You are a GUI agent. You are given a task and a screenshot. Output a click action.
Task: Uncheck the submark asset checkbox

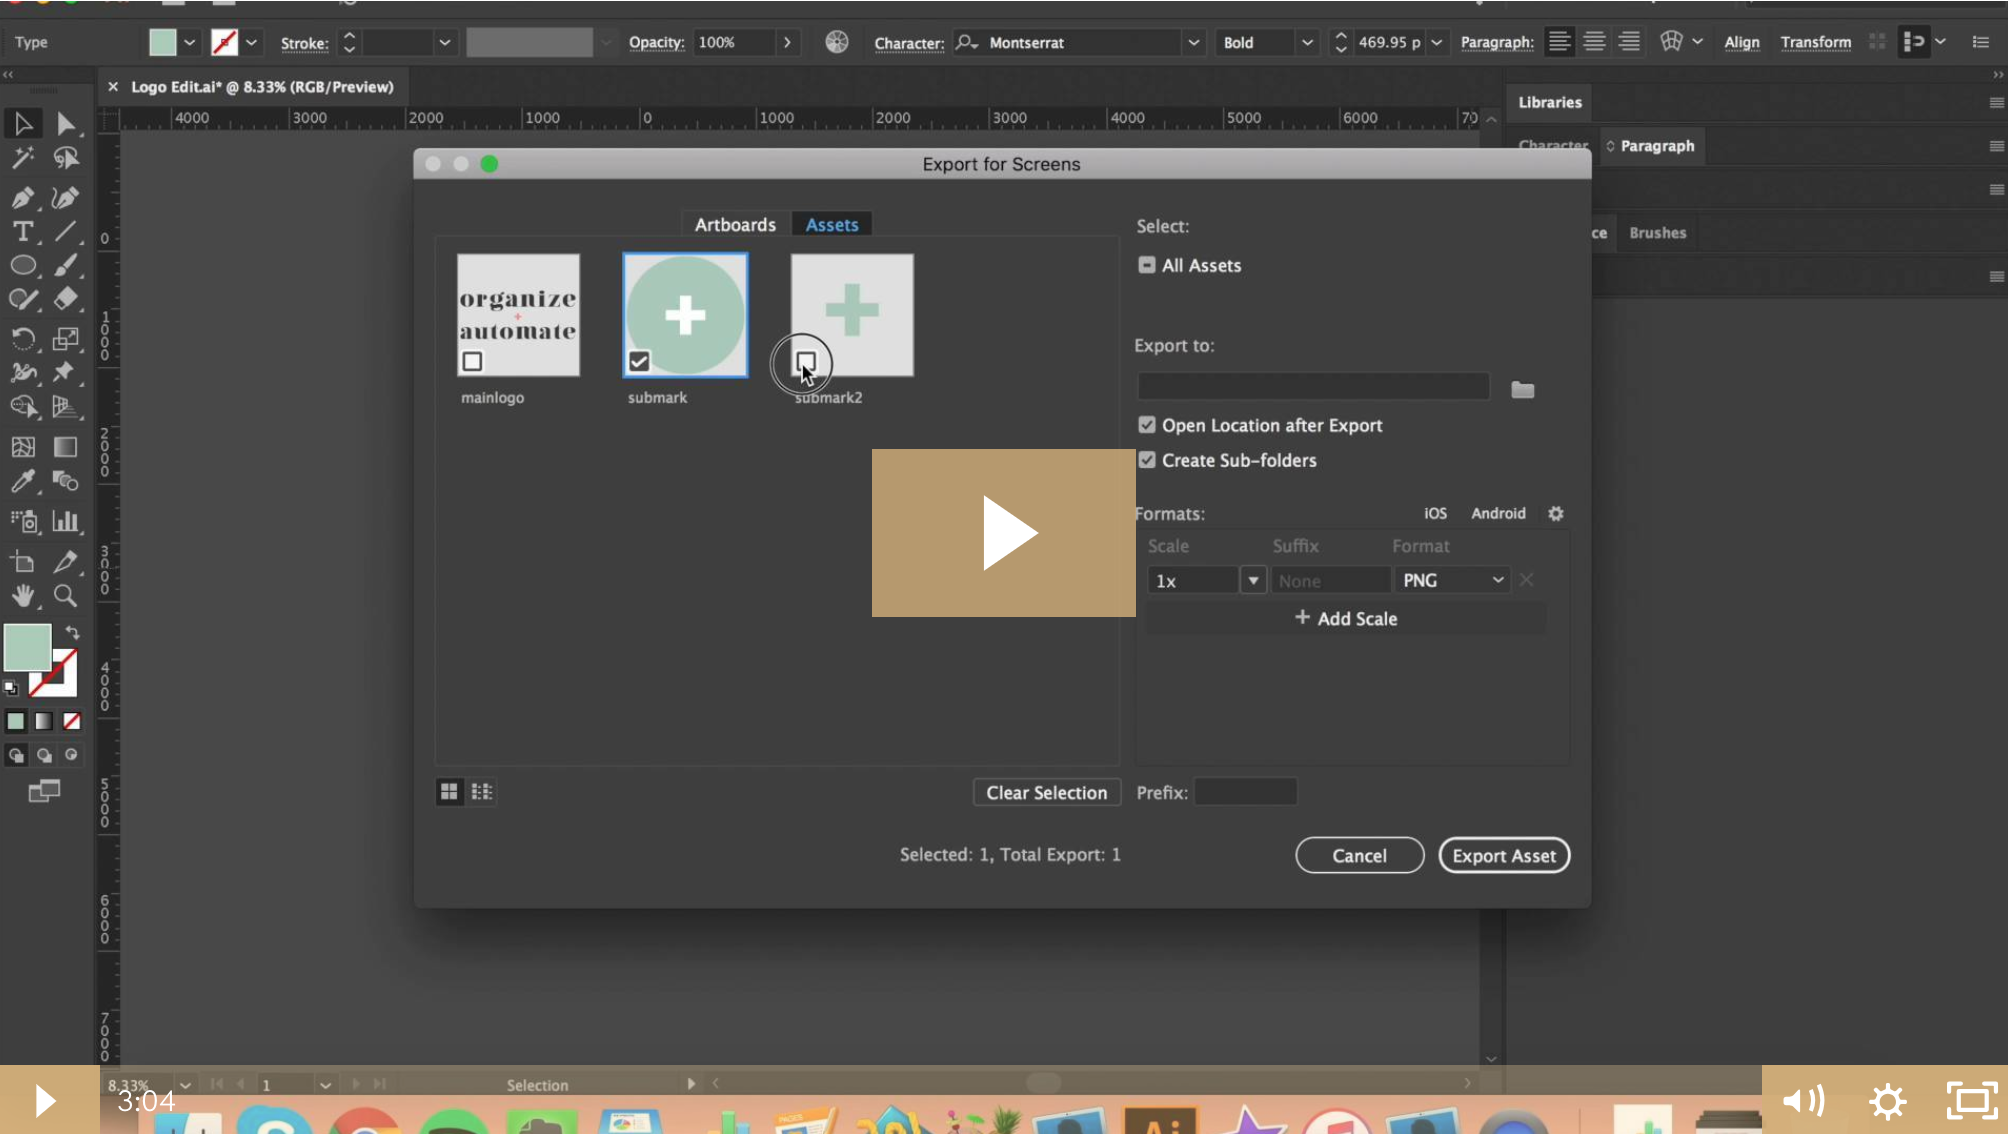[x=639, y=361]
